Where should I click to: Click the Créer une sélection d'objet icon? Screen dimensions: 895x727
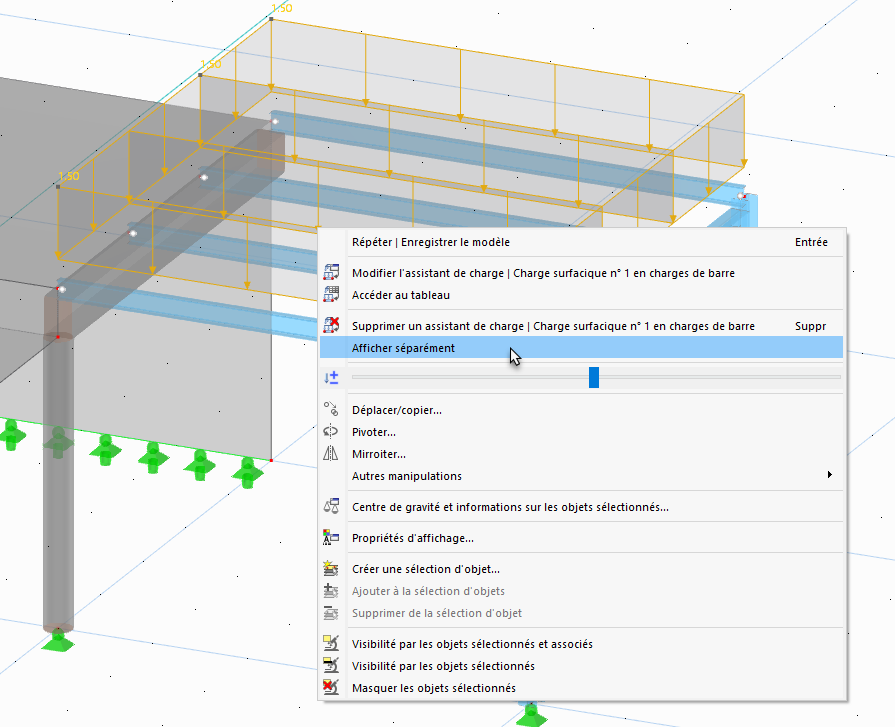(x=331, y=568)
